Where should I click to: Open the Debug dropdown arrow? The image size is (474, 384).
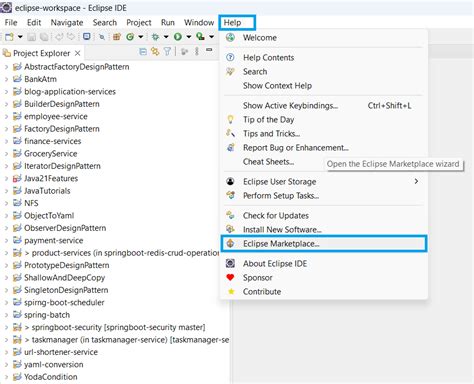(166, 37)
